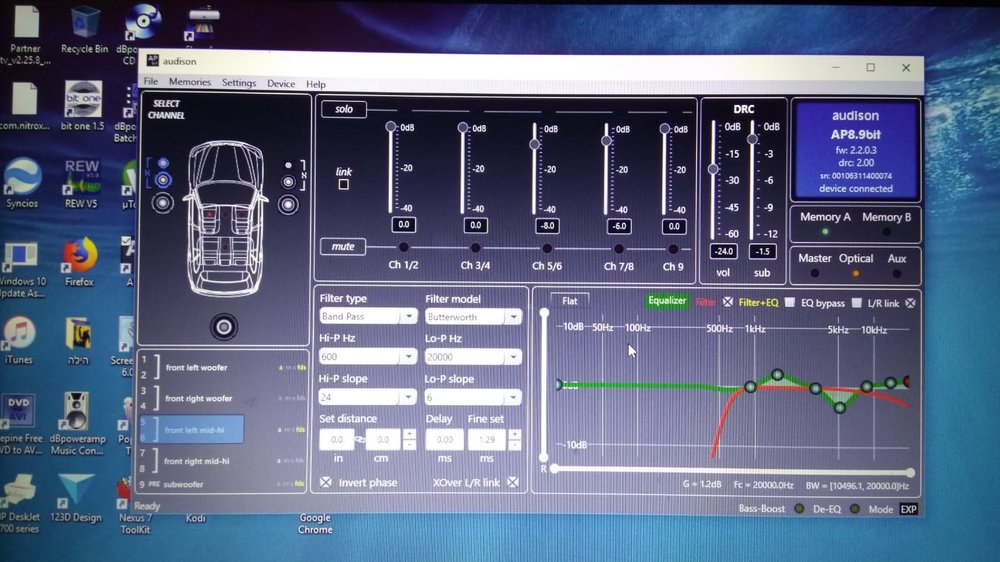Click the audison app icon in title bar
1000x562 pixels.
(x=152, y=61)
